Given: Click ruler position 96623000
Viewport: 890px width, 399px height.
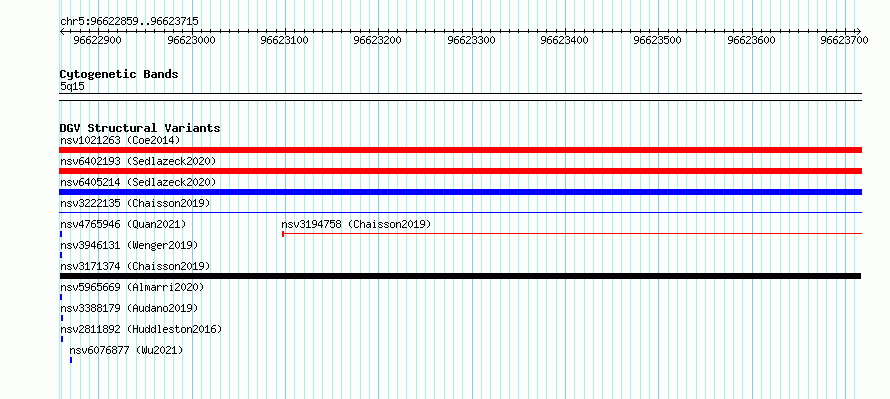Looking at the screenshot, I should click(192, 40).
